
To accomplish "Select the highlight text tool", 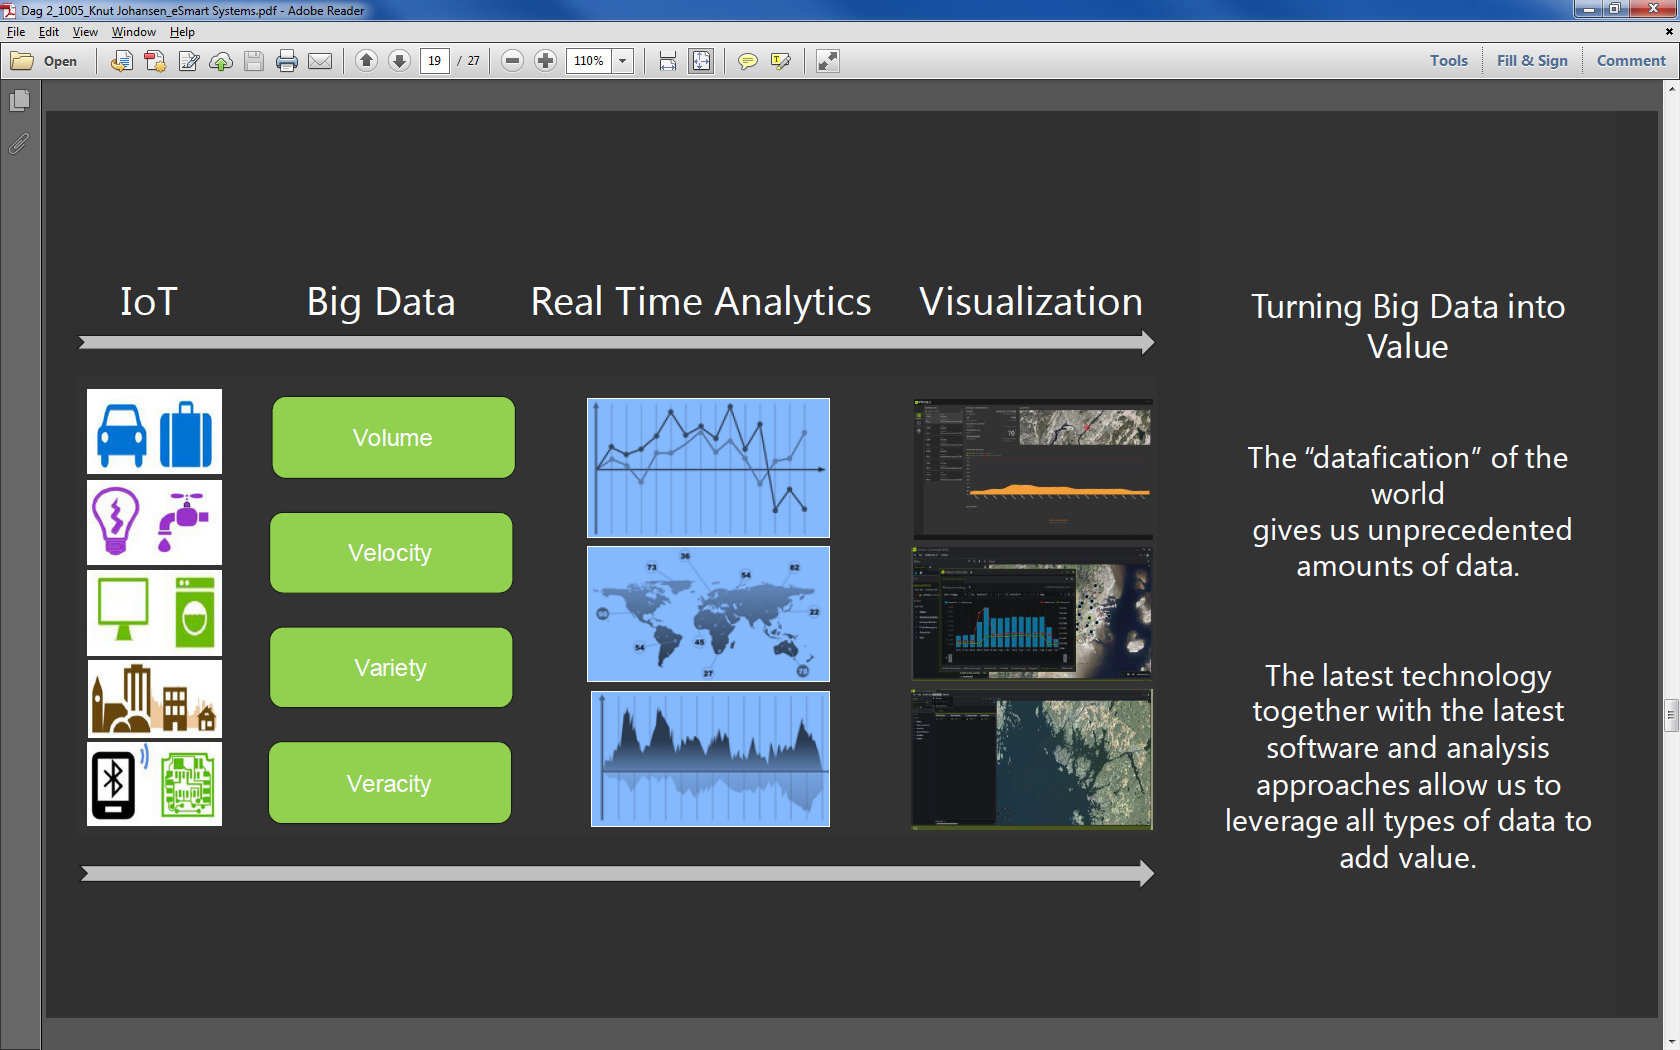I will click(x=780, y=61).
